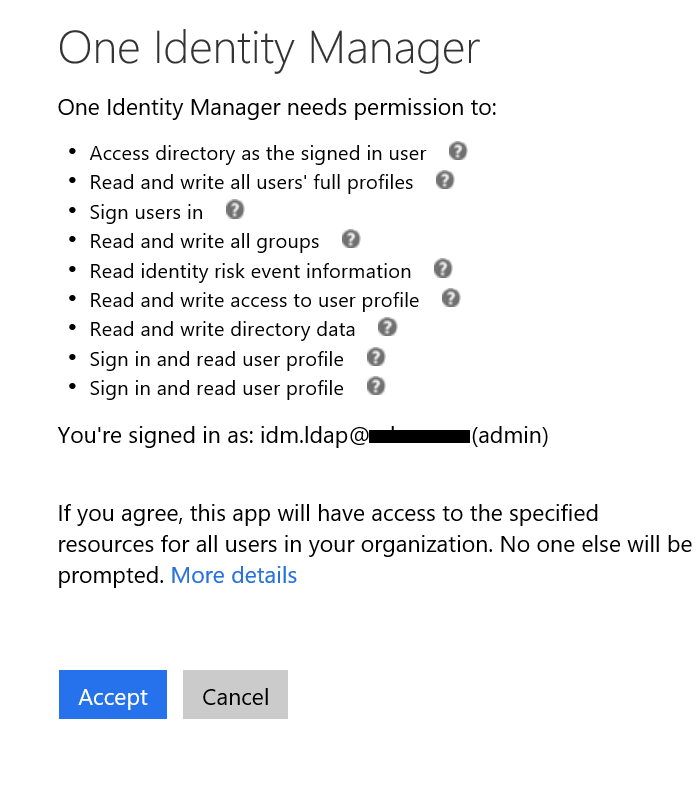
Task: Click 'Access directory as the signed in user' text
Action: coord(258,154)
